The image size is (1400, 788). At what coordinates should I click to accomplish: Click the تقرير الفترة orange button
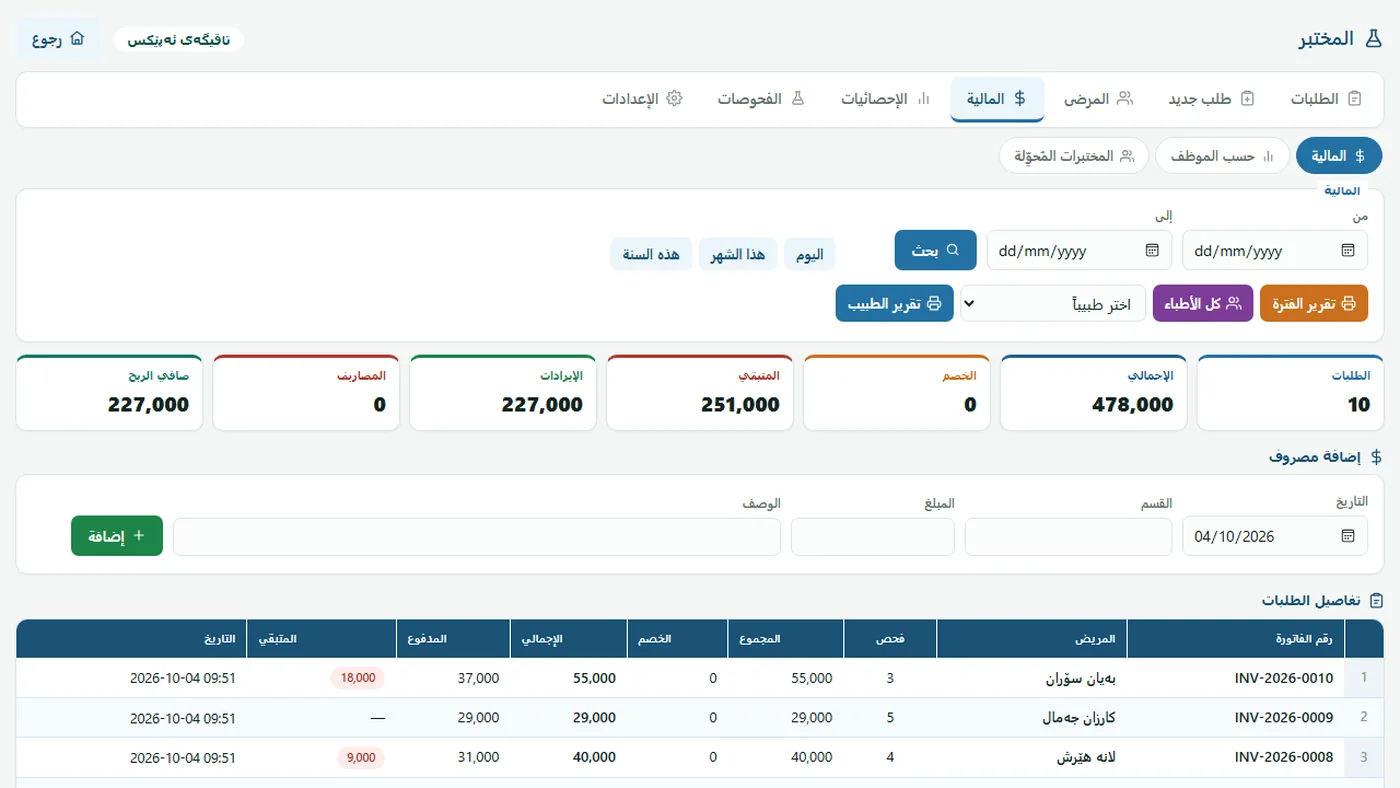[1314, 304]
